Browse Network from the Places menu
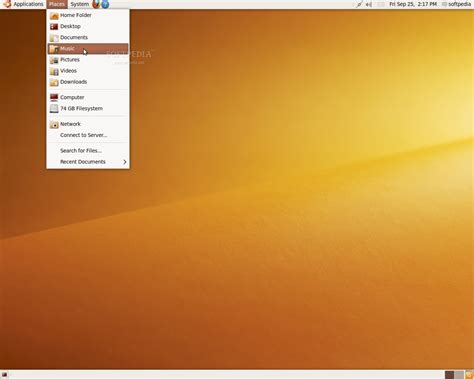474x379 pixels. pos(88,124)
